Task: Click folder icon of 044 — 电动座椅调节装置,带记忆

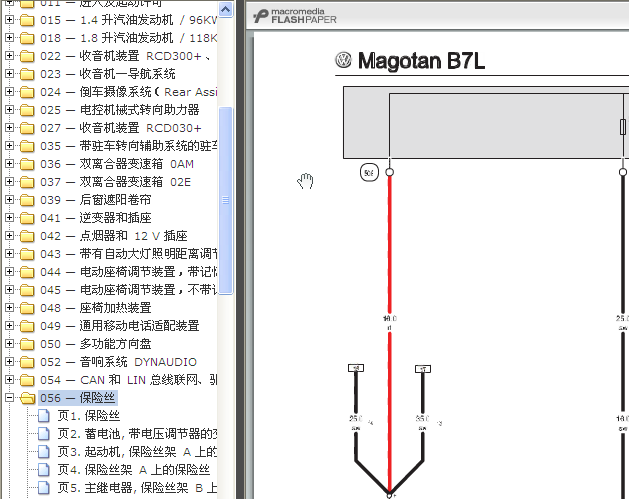Action: (27, 272)
